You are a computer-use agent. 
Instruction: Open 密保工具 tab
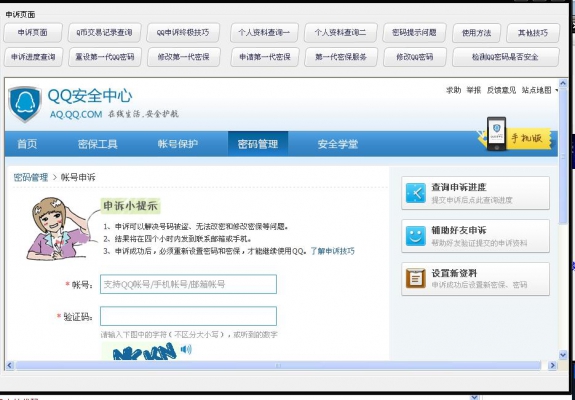pos(98,144)
